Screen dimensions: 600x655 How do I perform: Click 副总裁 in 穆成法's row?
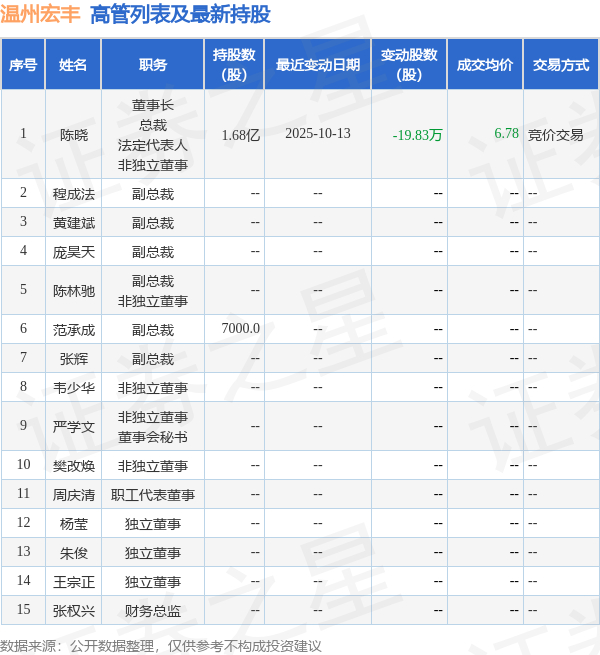(153, 194)
